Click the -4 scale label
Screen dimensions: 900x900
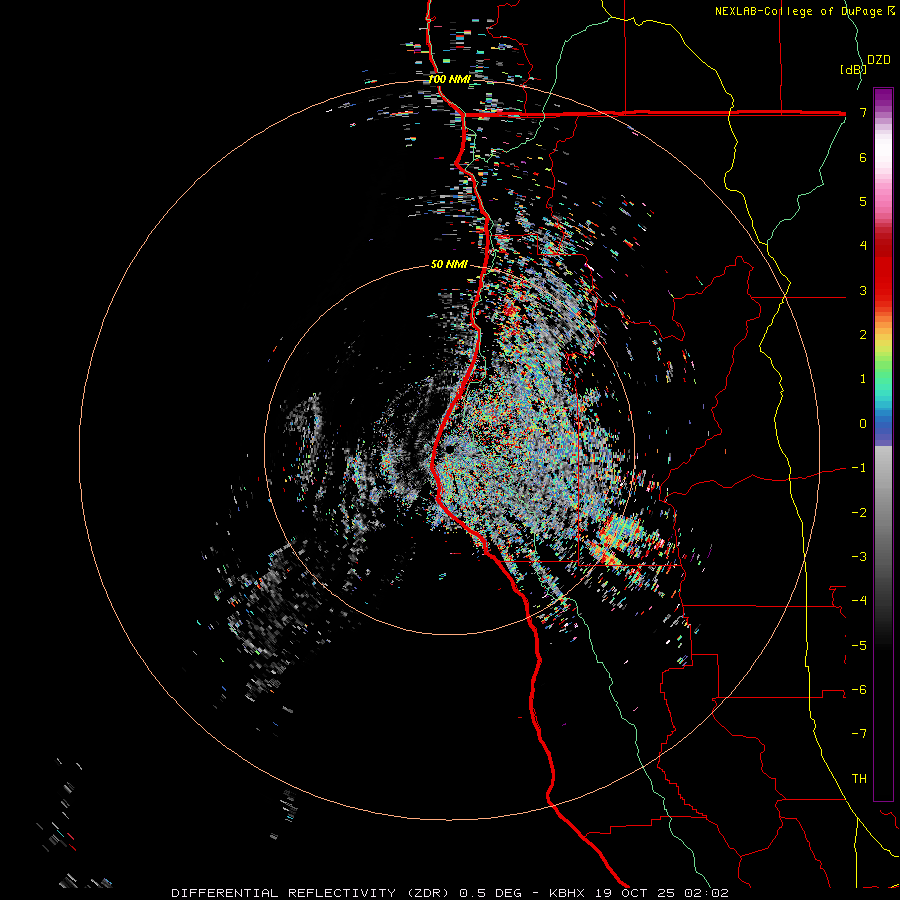coord(859,601)
